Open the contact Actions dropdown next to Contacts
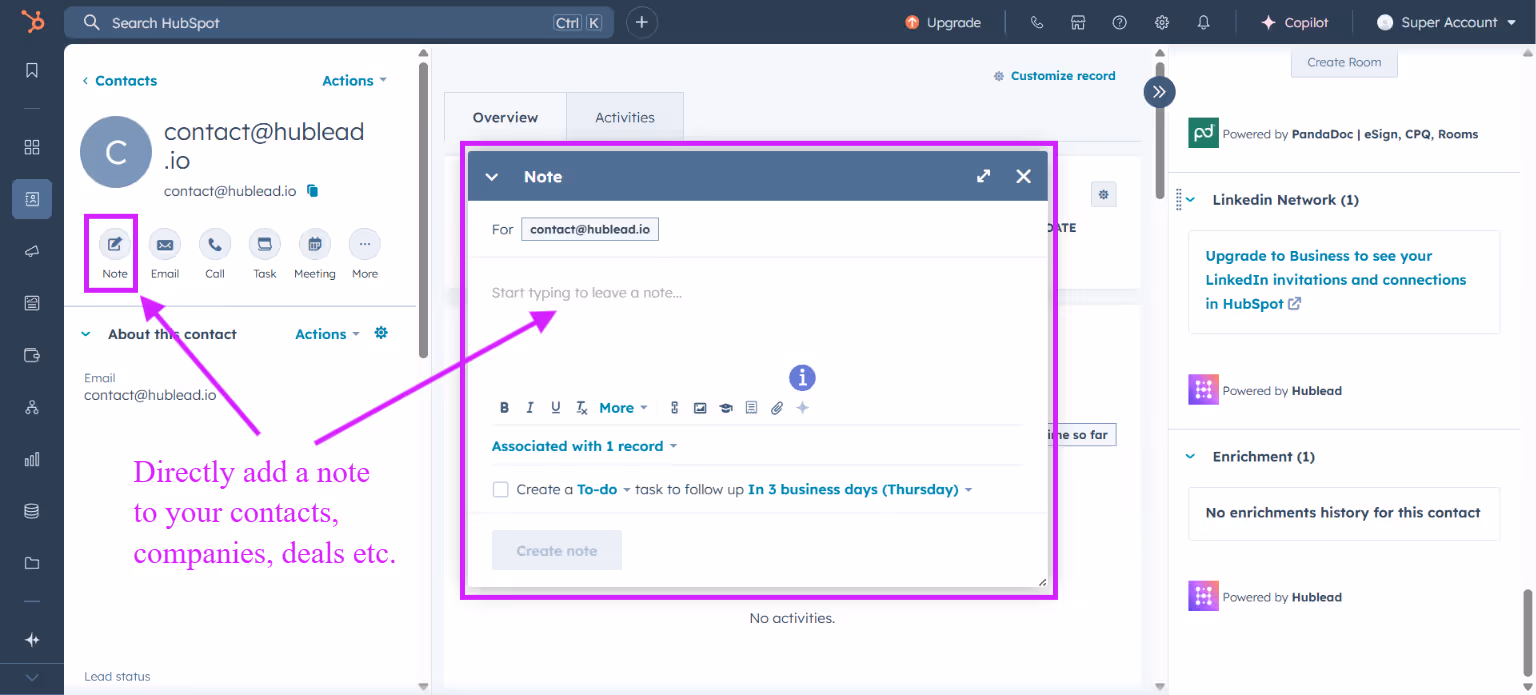This screenshot has width=1536, height=695. point(354,81)
